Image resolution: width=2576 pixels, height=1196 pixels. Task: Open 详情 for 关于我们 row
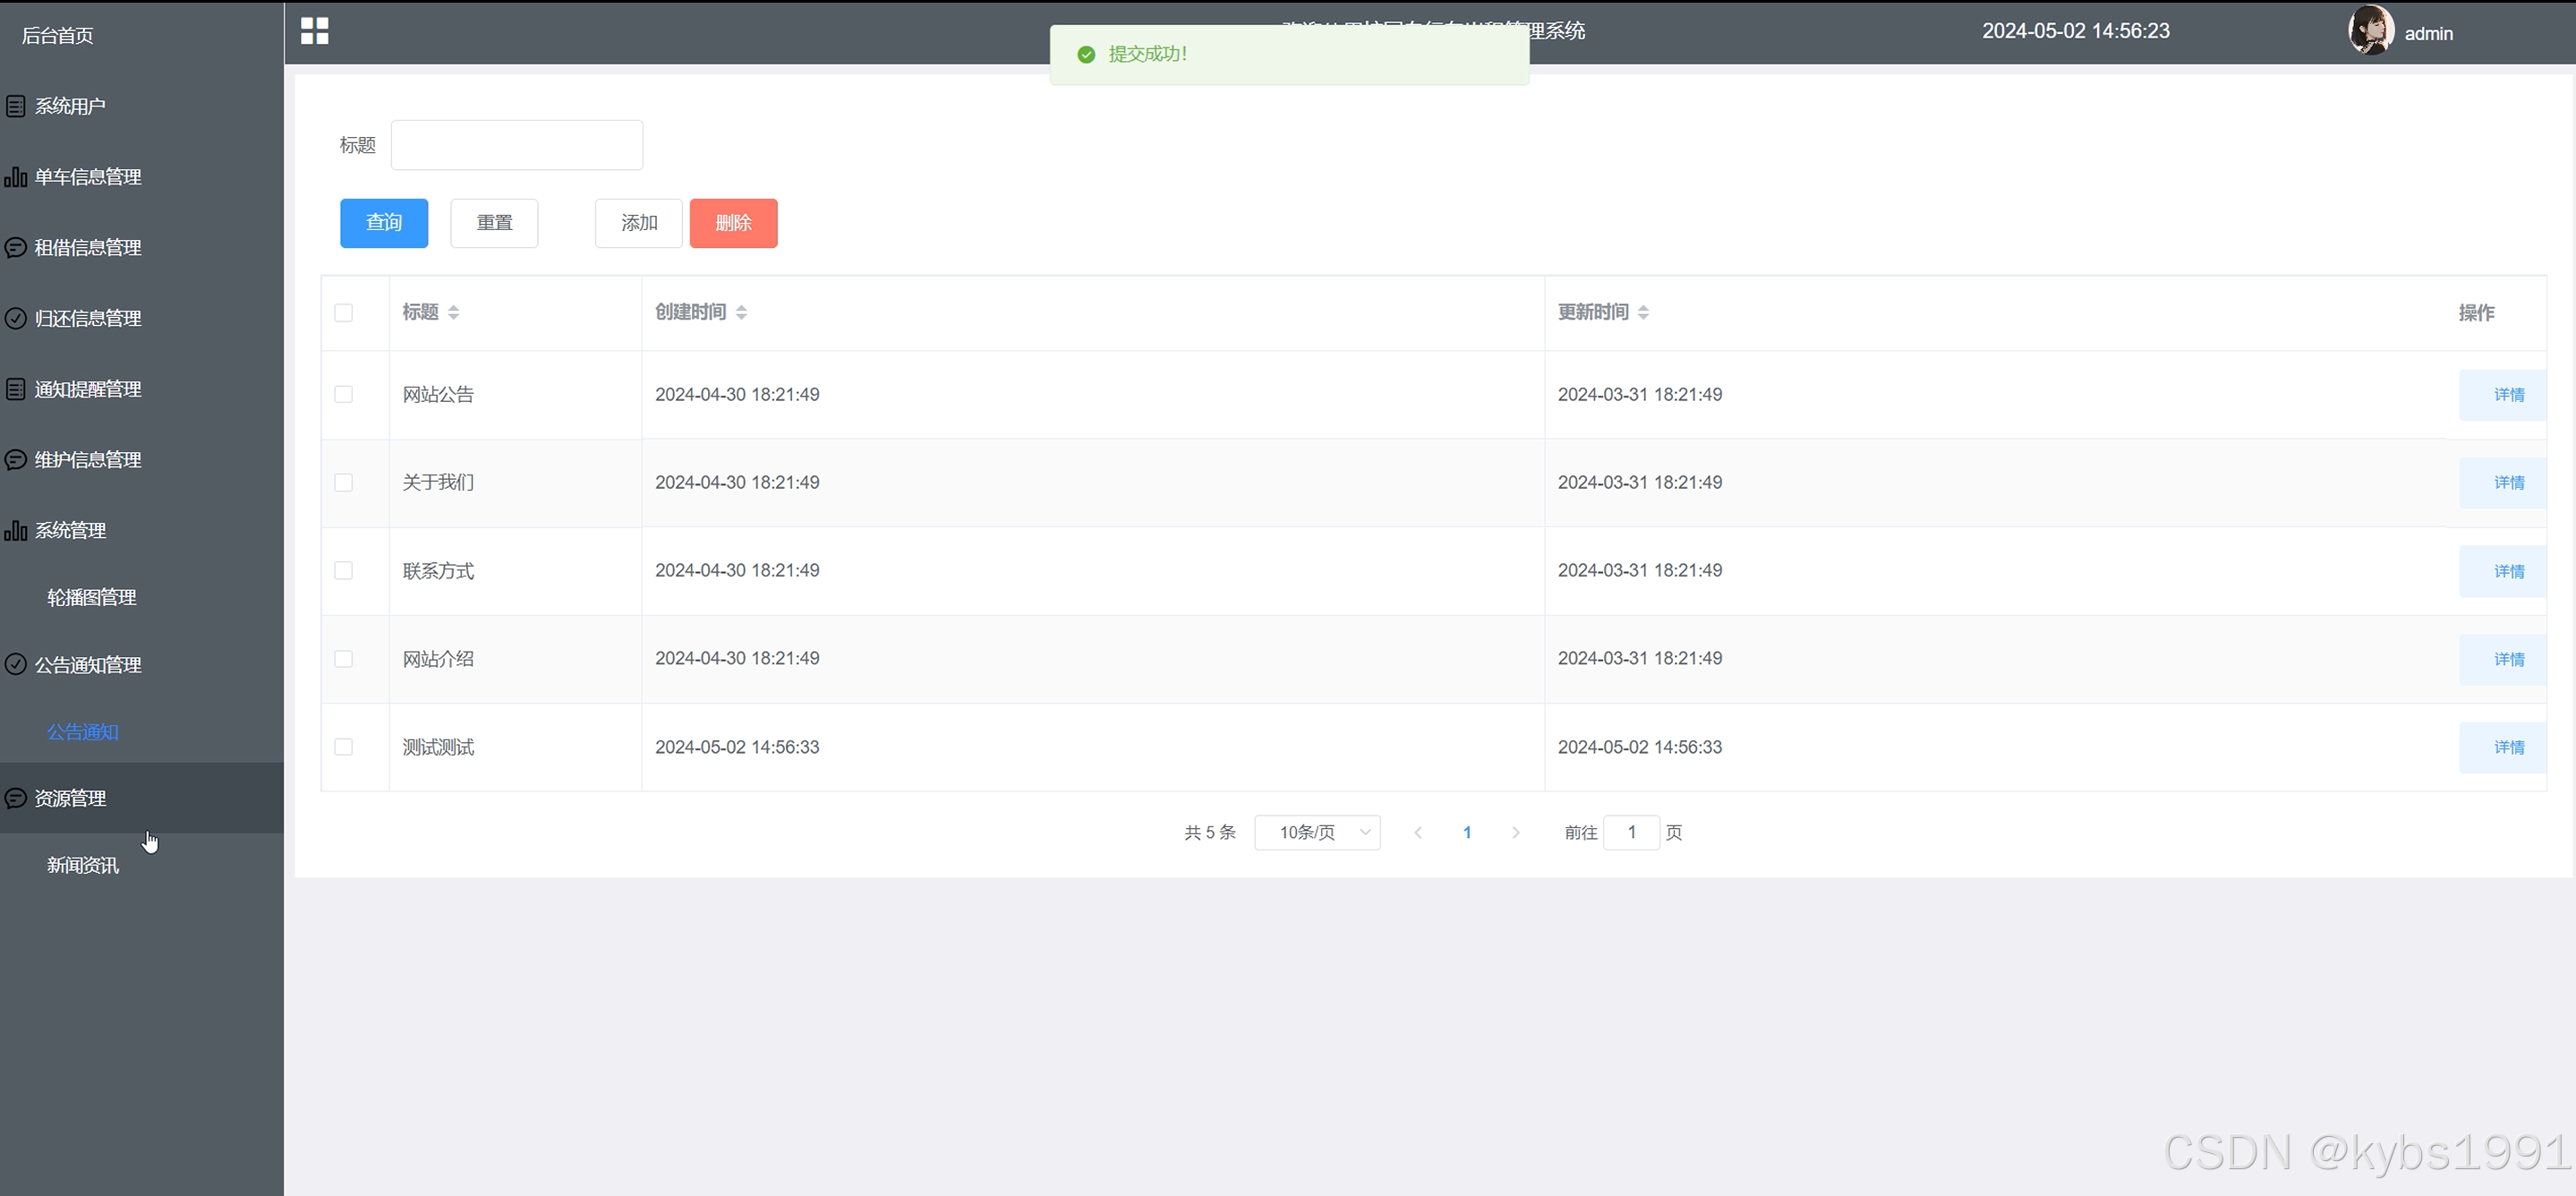pyautogui.click(x=2508, y=482)
